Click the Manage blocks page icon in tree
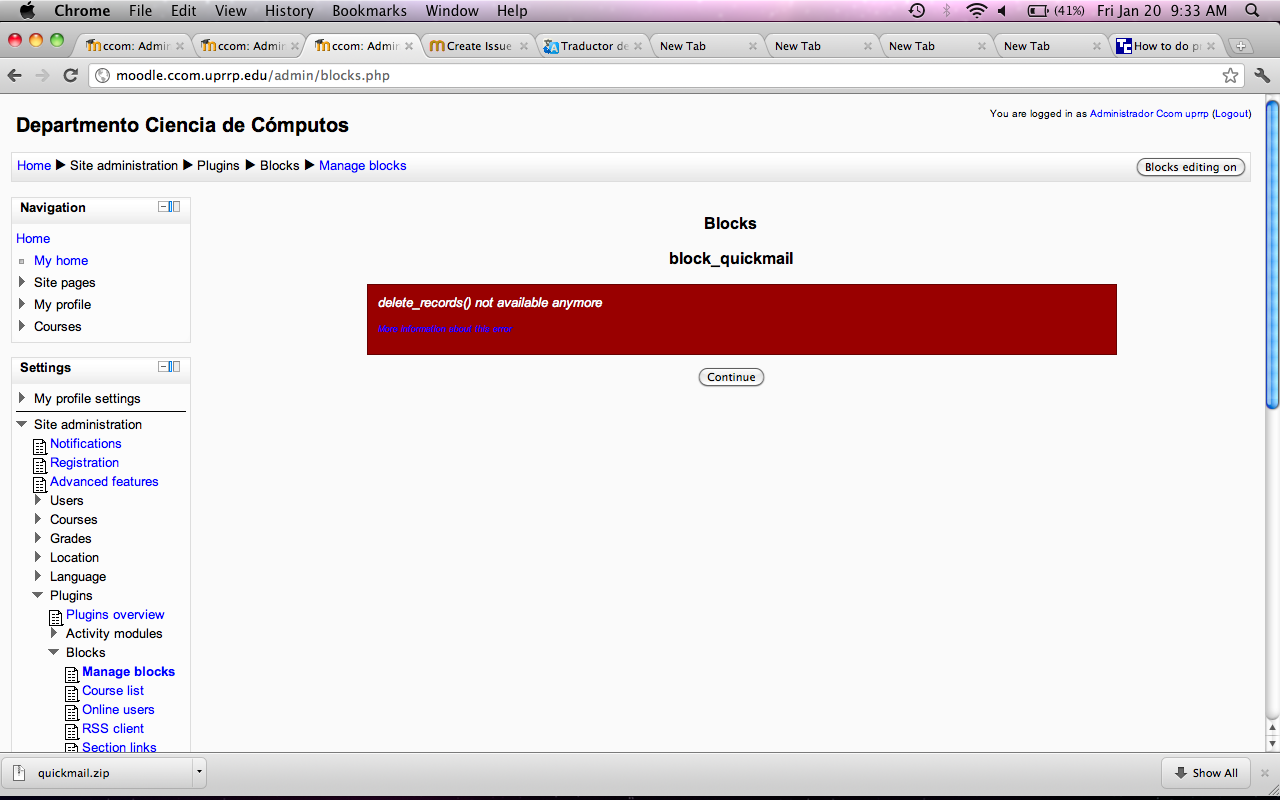Image resolution: width=1280 pixels, height=800 pixels. coord(72,674)
